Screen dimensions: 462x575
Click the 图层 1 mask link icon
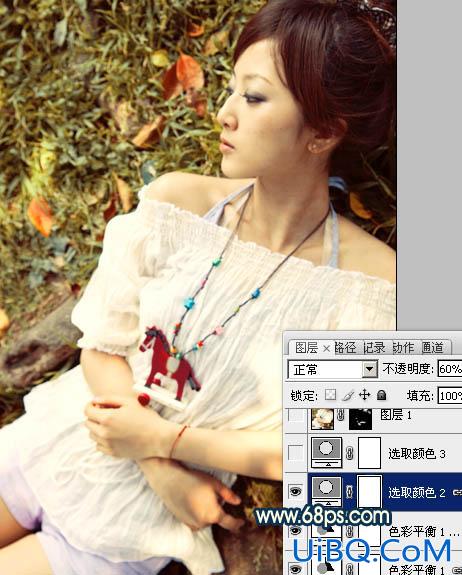pyautogui.click(x=341, y=415)
